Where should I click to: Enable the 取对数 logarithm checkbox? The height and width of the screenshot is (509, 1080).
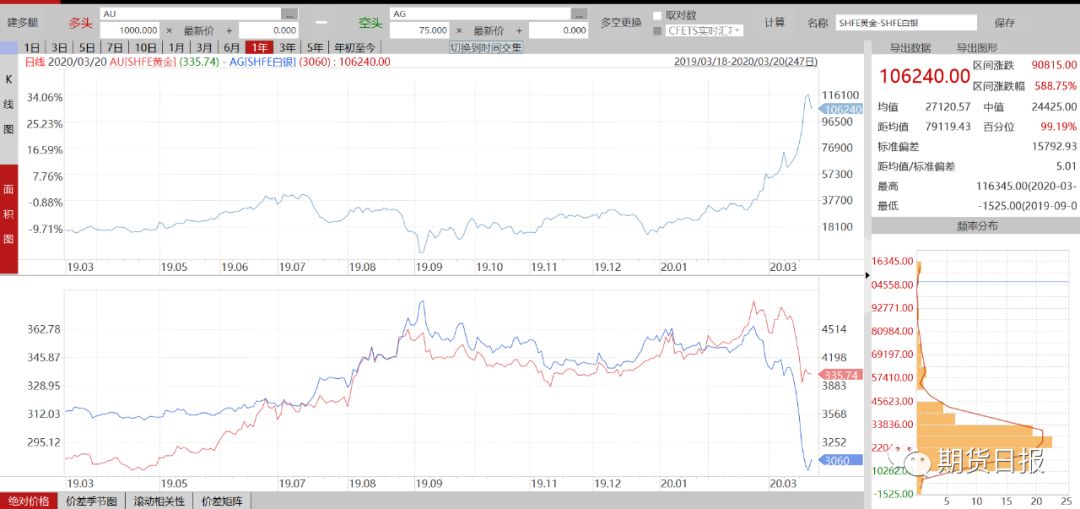(x=658, y=15)
